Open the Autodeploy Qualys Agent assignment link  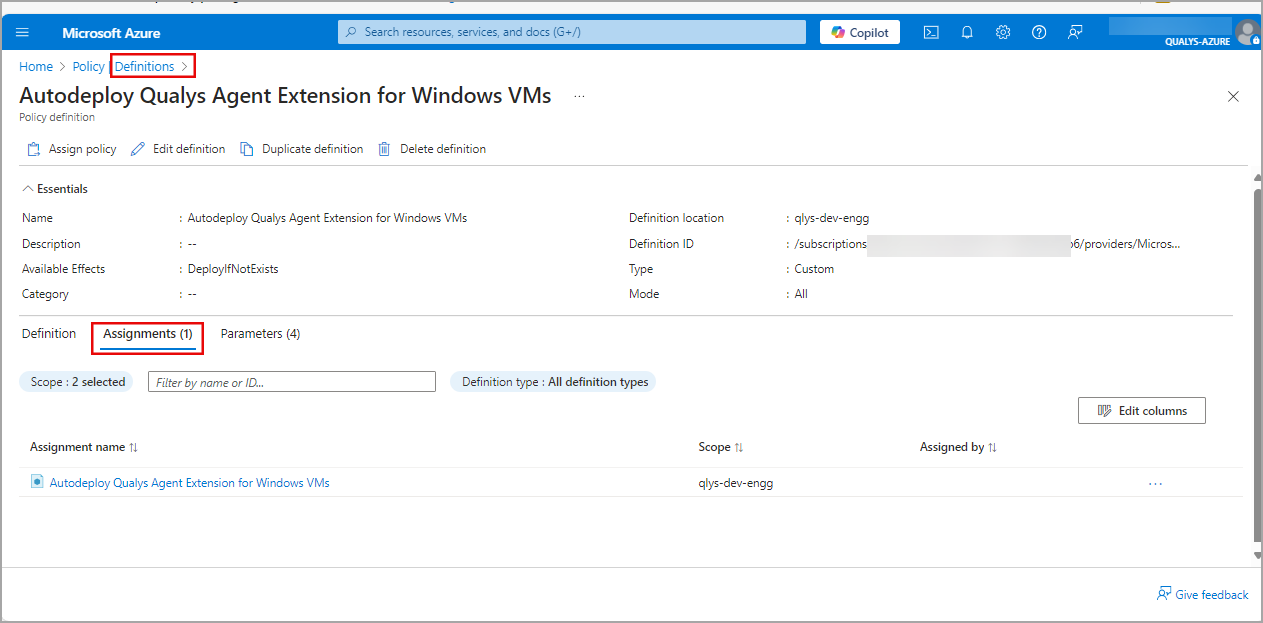[189, 483]
